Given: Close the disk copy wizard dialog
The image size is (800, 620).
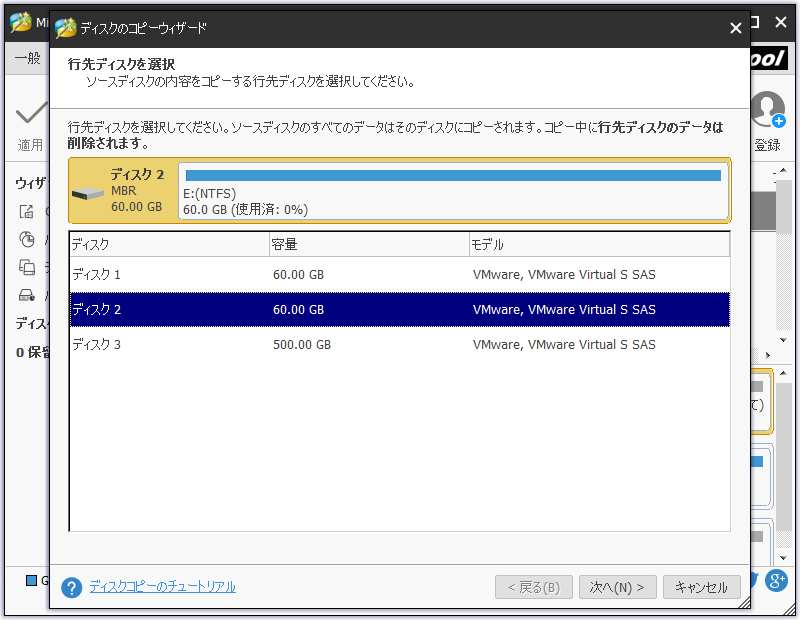Looking at the screenshot, I should pyautogui.click(x=735, y=28).
